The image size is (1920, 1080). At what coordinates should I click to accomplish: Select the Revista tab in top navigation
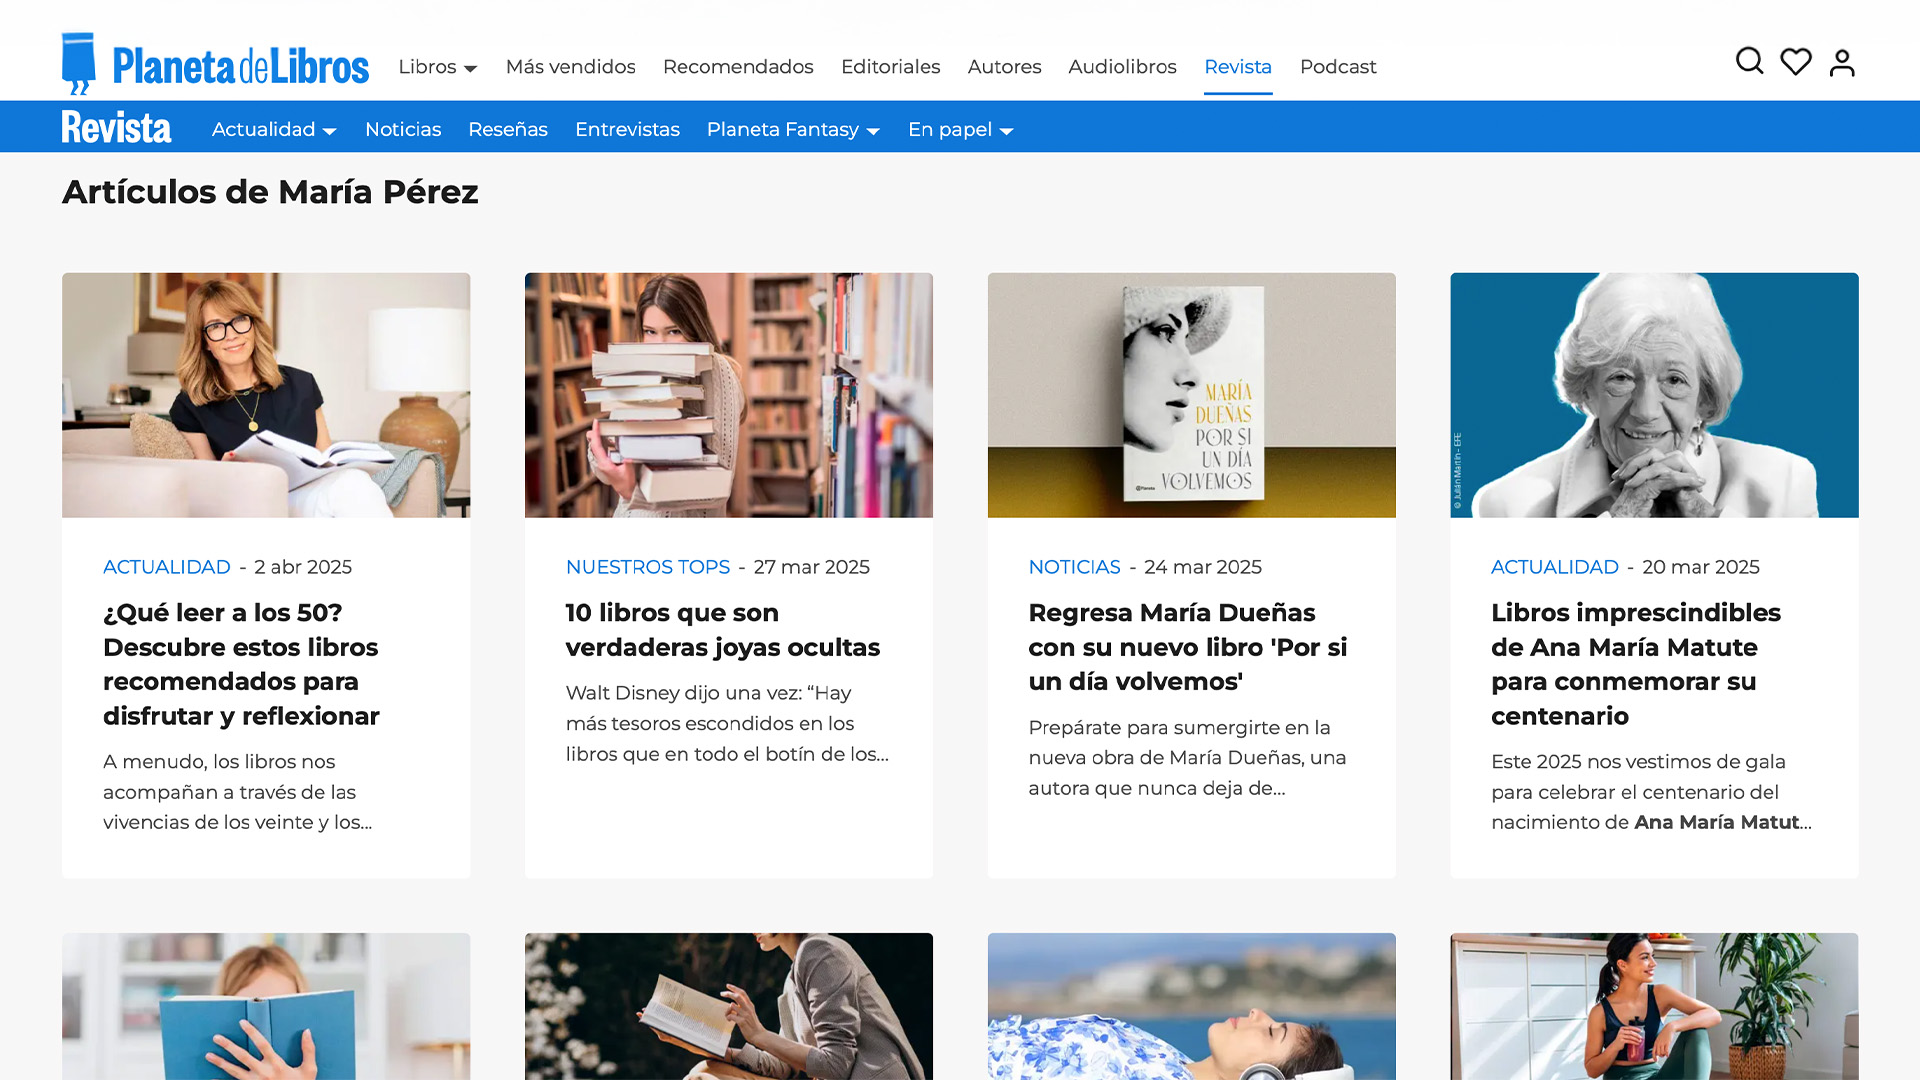(1238, 67)
